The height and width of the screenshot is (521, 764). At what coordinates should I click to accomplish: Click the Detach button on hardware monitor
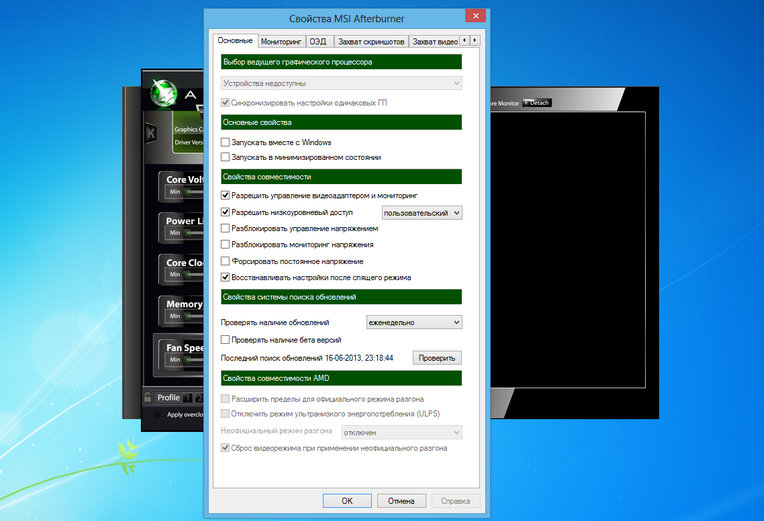tap(537, 103)
